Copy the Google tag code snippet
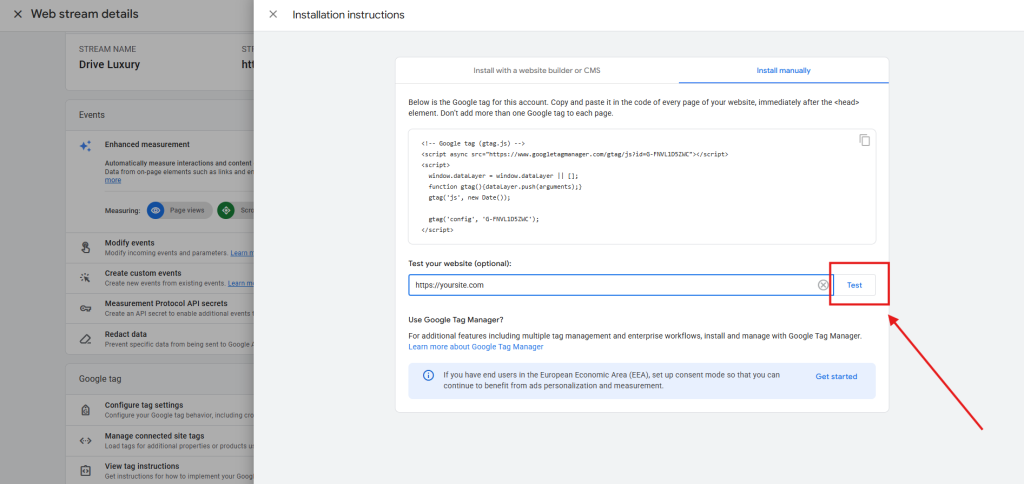Image resolution: width=1024 pixels, height=484 pixels. [x=864, y=140]
